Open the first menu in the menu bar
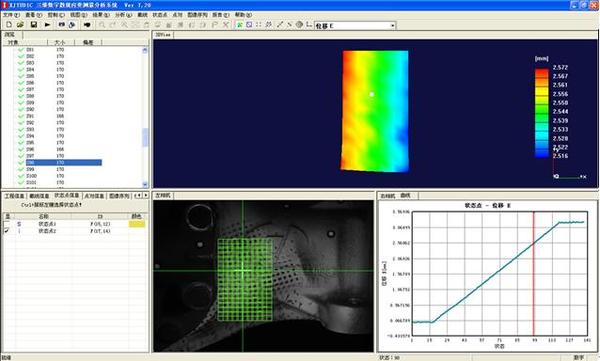The width and height of the screenshot is (600, 361). coord(11,15)
